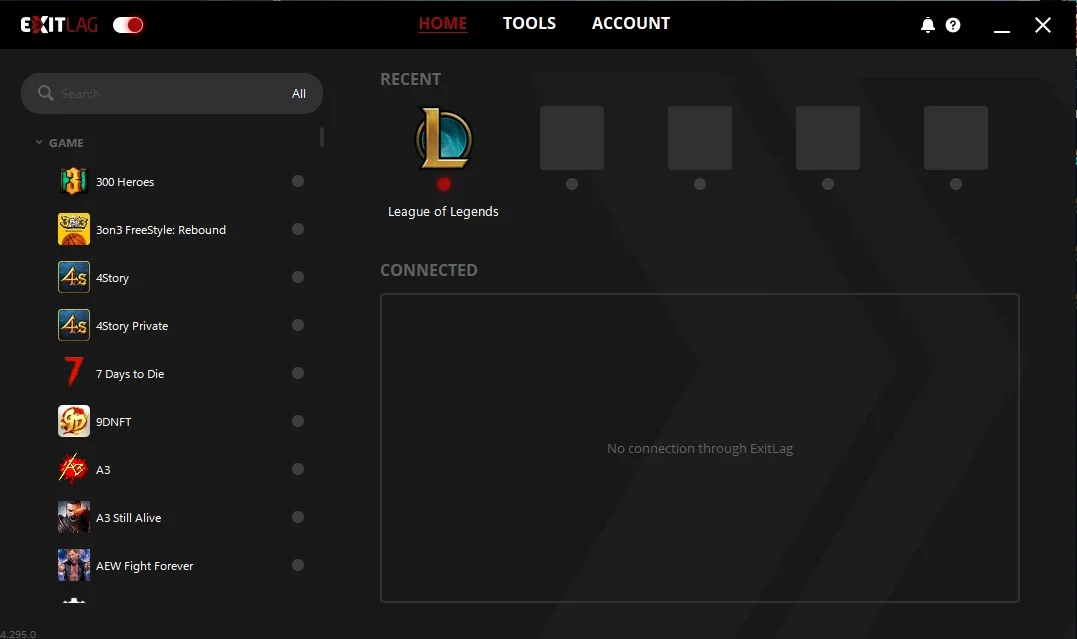
Task: Click the A3 Still Alive name
Action: pyautogui.click(x=128, y=518)
